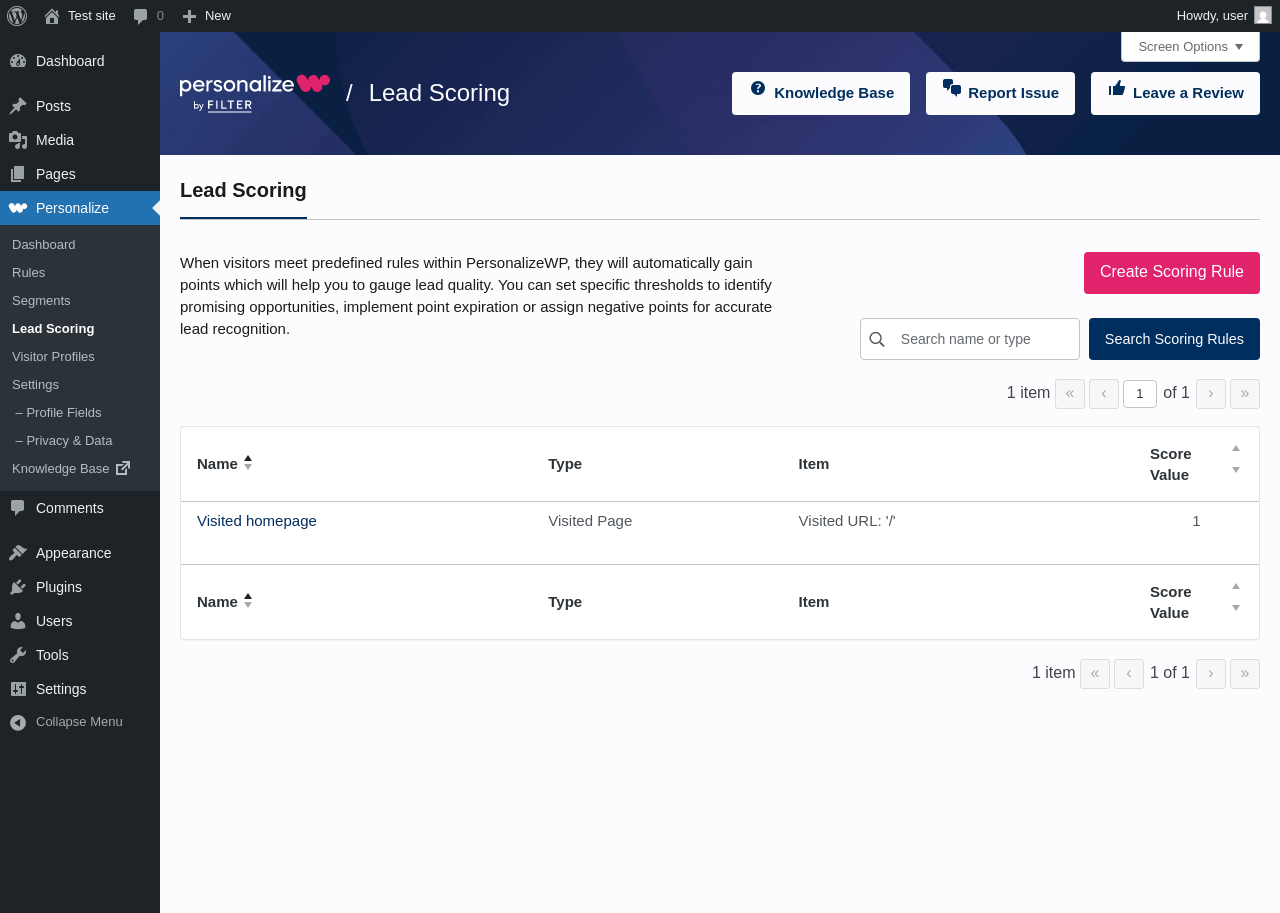The height and width of the screenshot is (913, 1280).
Task: Click the user avatar next to Howdy, user
Action: click(x=1263, y=15)
